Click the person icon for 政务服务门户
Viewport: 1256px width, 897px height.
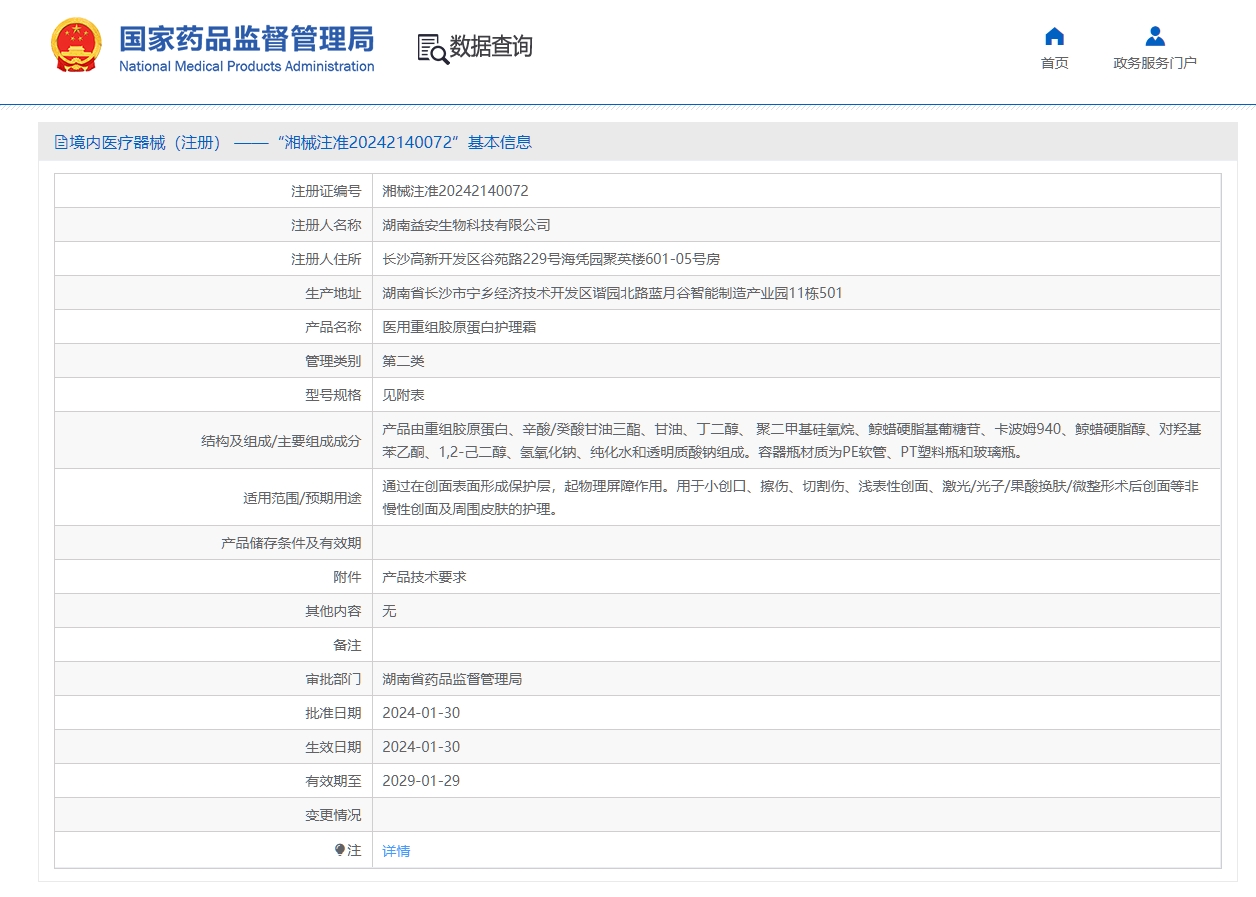(1154, 37)
